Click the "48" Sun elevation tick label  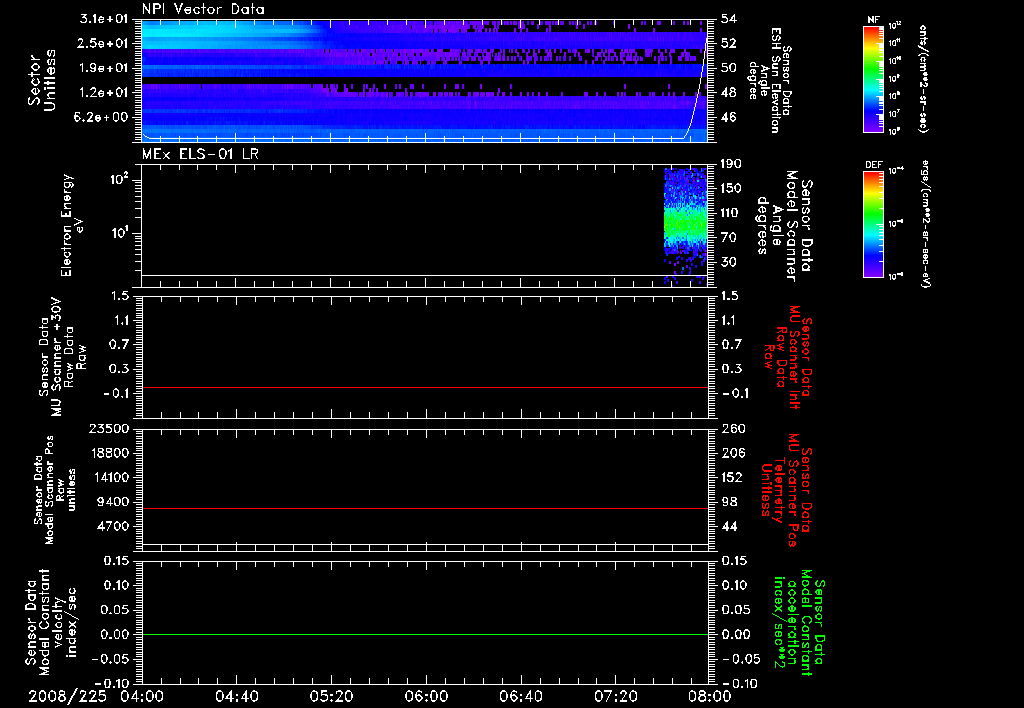729,93
